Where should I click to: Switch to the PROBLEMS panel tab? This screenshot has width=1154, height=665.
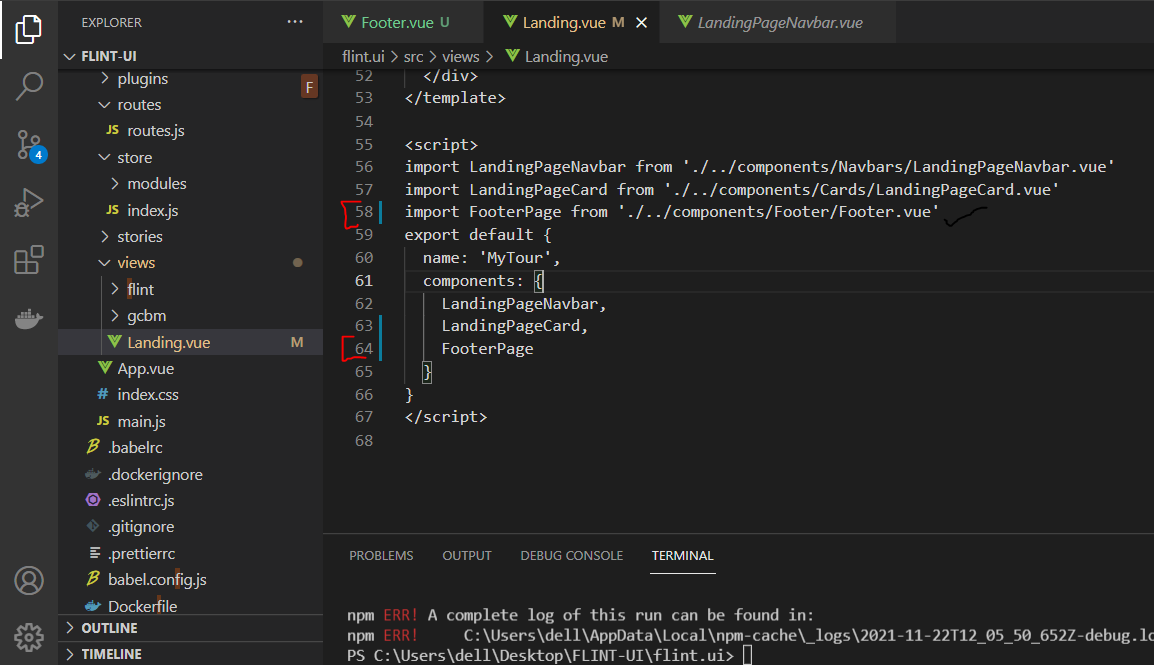click(x=381, y=555)
